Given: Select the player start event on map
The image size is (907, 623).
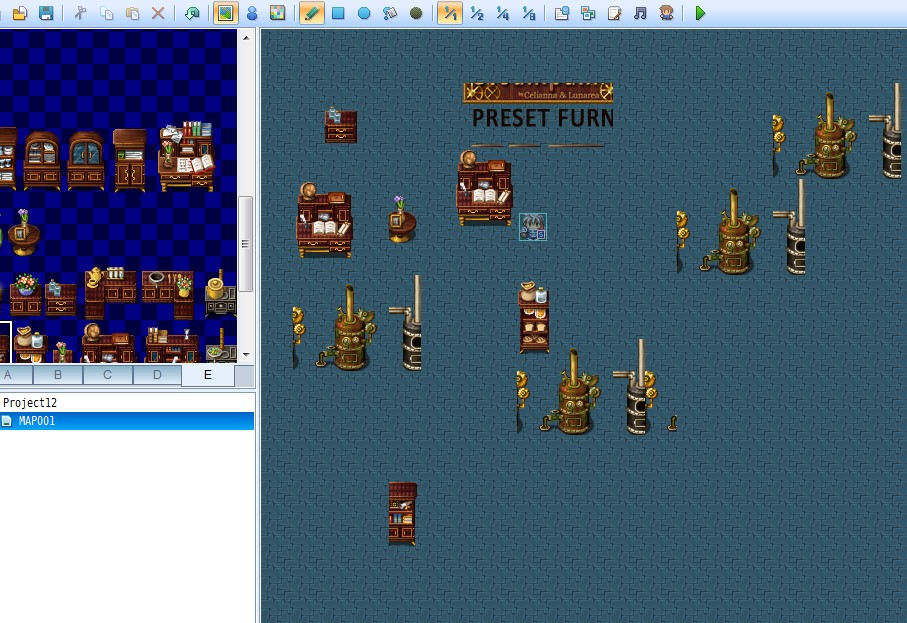Looking at the screenshot, I should pos(533,227).
